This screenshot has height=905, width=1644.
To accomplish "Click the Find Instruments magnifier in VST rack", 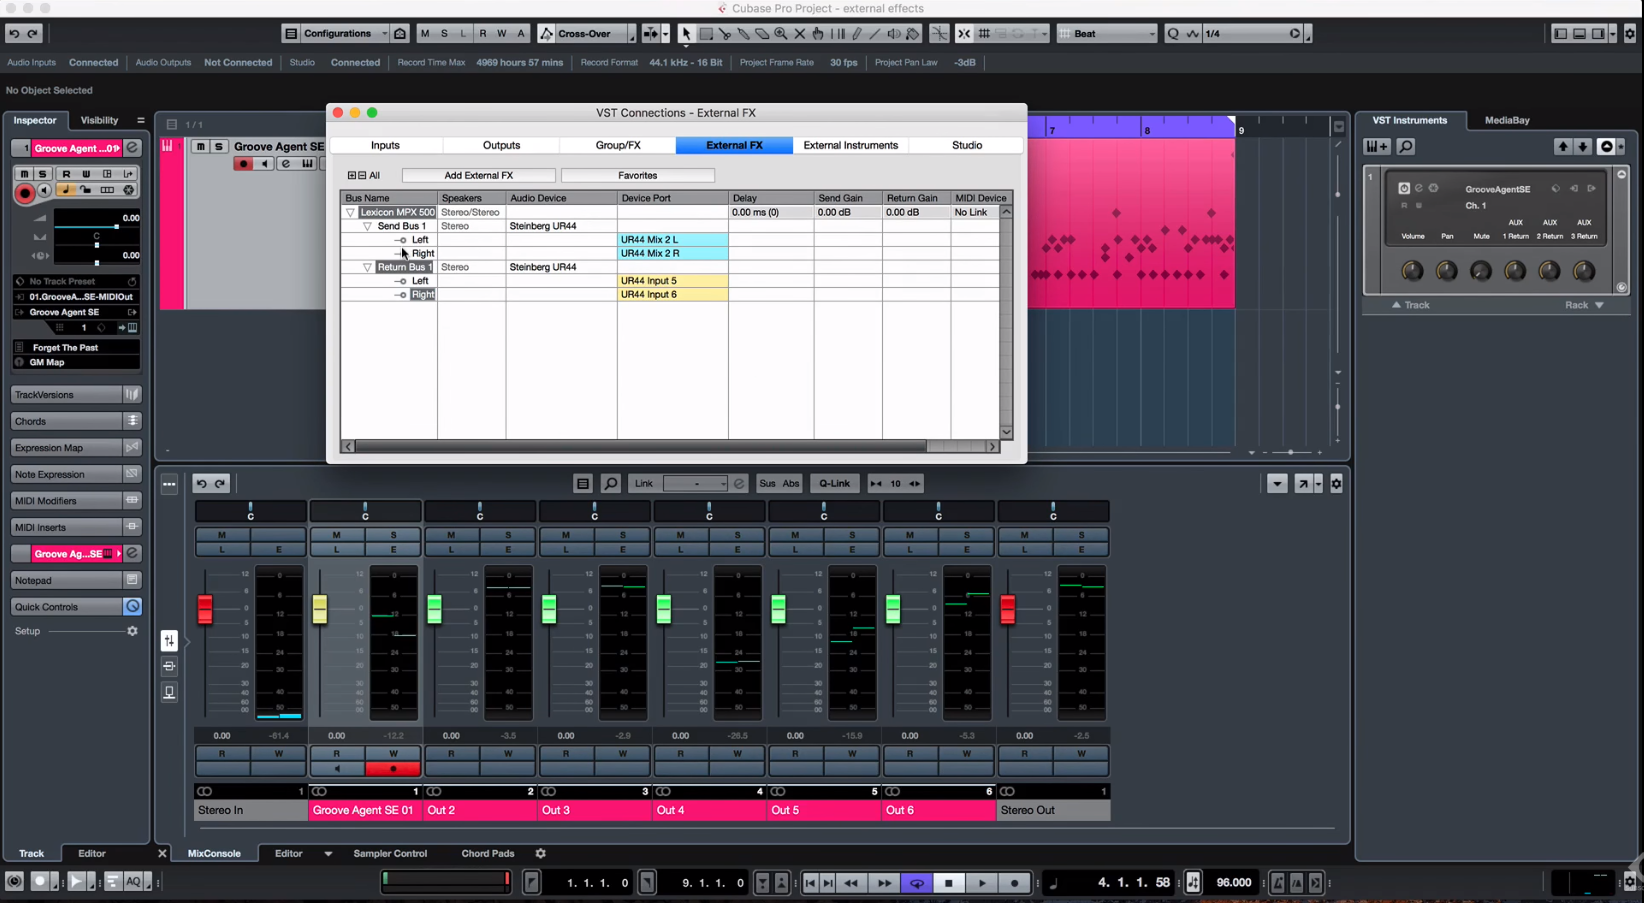I will pos(1406,147).
